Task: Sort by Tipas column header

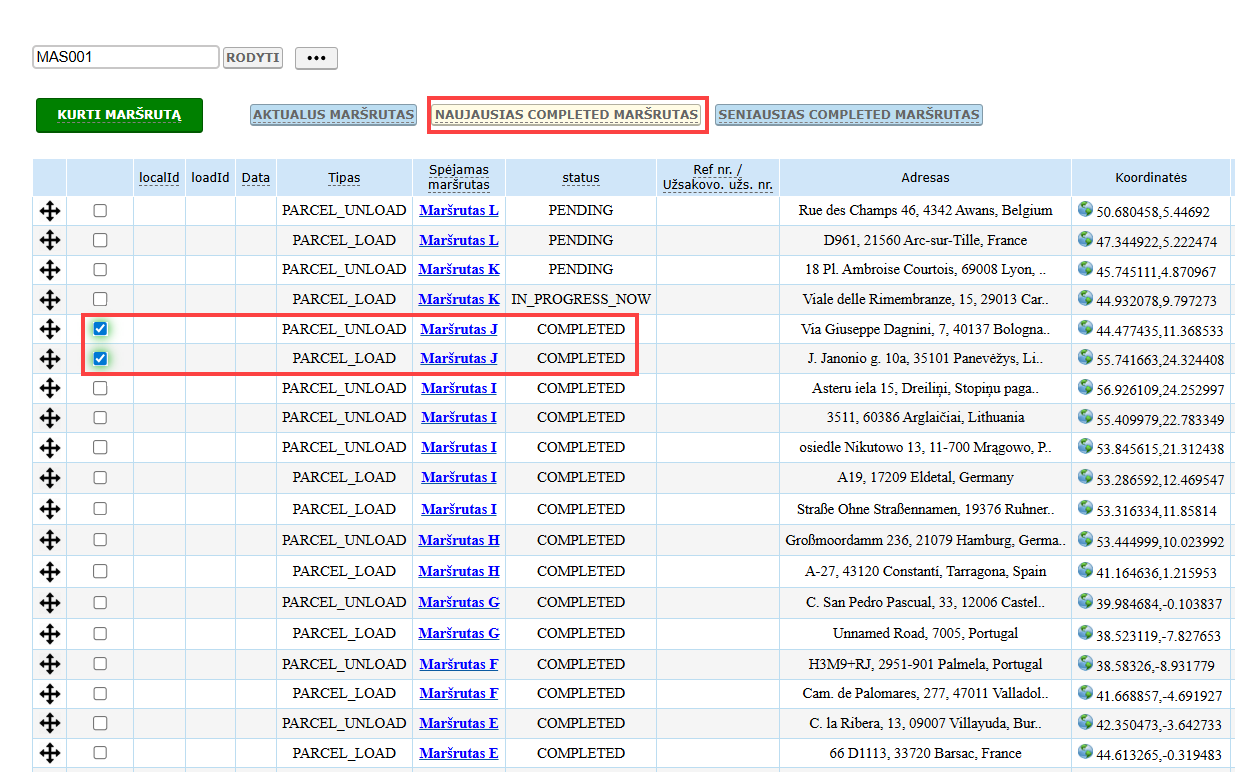Action: coord(344,178)
